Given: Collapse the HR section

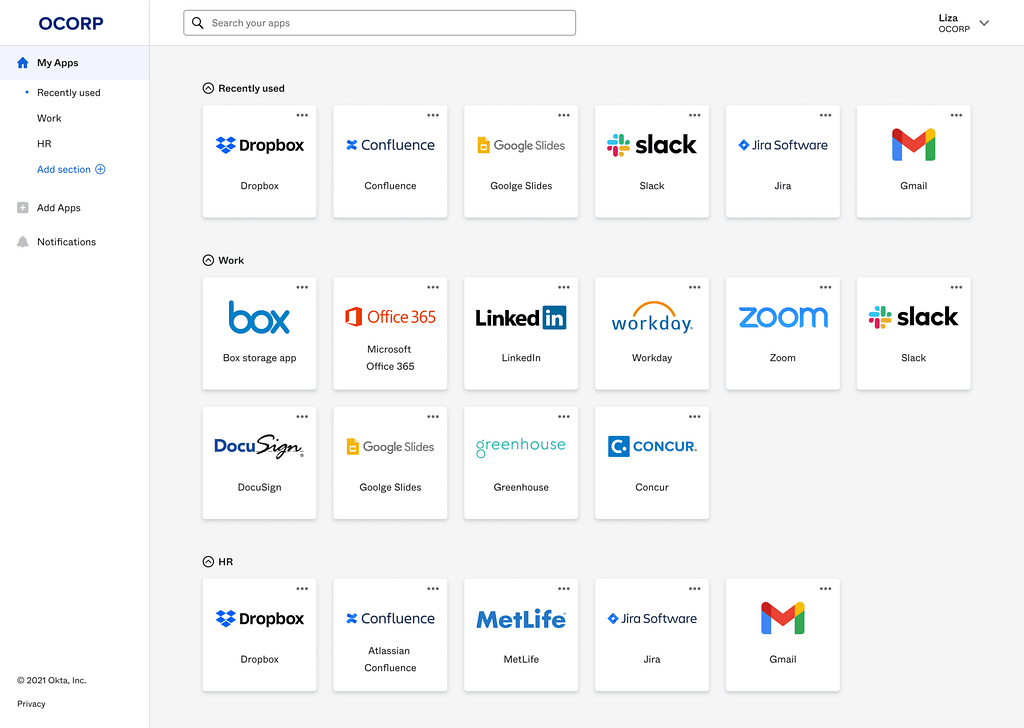Looking at the screenshot, I should point(208,562).
